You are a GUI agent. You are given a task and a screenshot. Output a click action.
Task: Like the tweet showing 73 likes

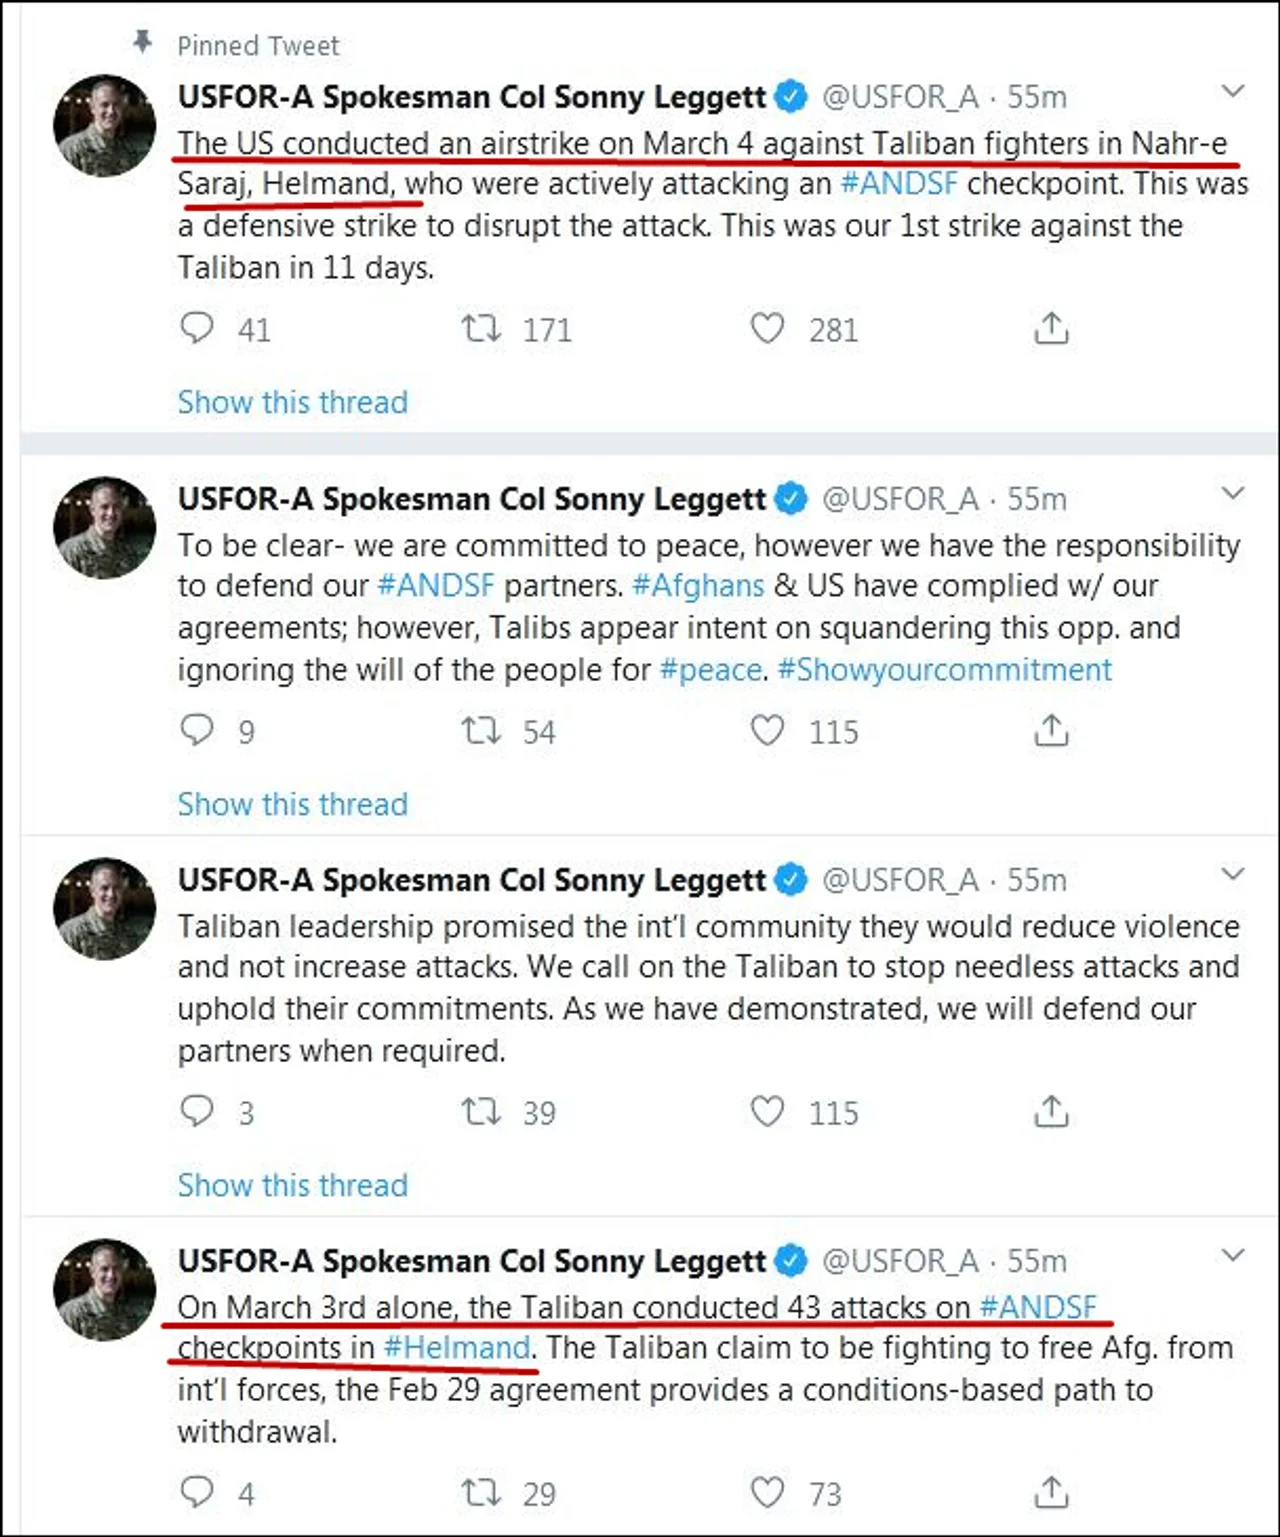(x=767, y=1492)
